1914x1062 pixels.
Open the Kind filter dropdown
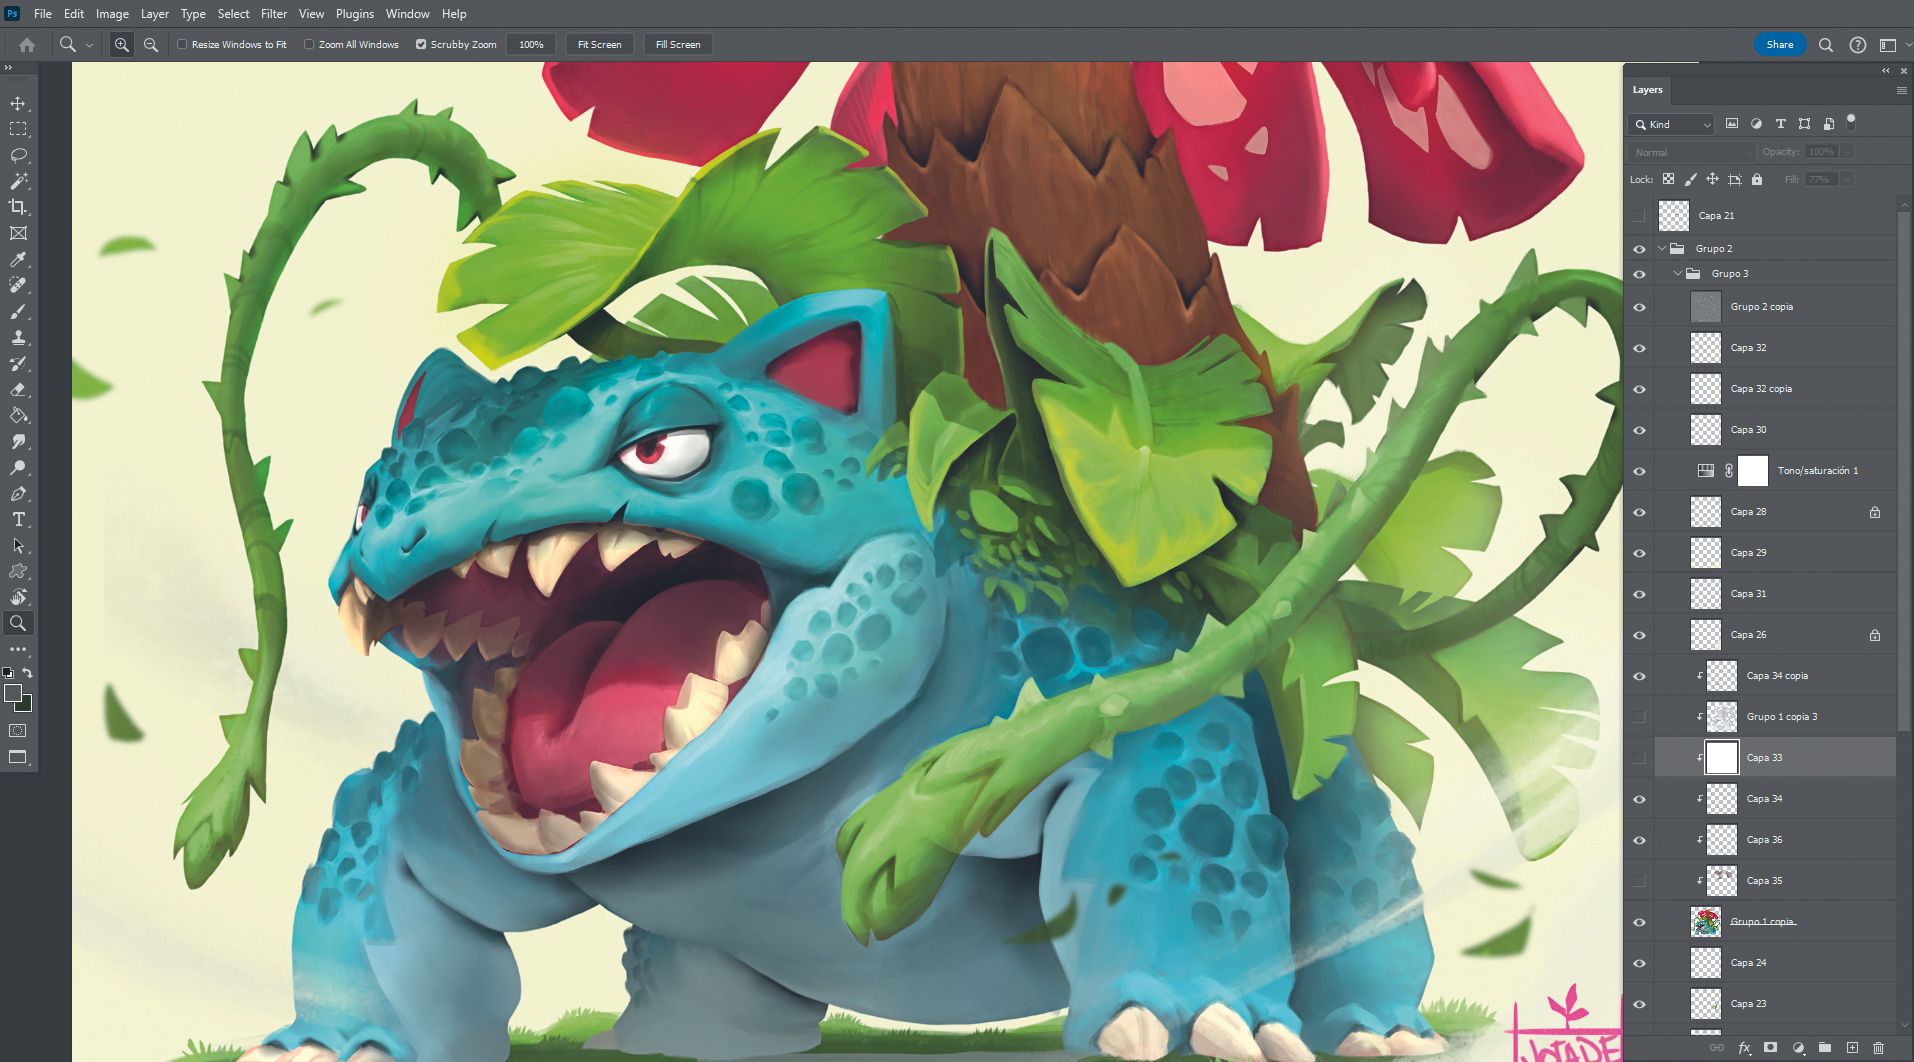pyautogui.click(x=1670, y=124)
